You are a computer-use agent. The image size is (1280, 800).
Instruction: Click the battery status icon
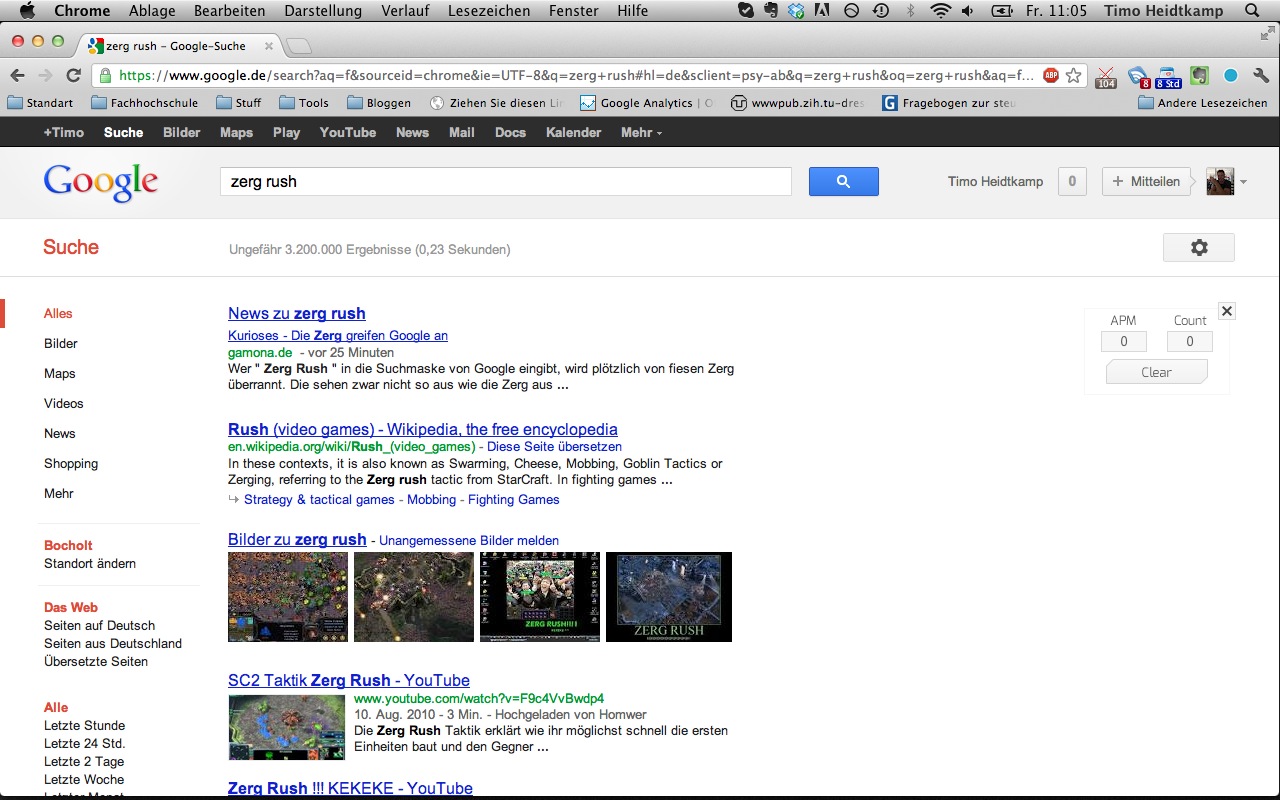[x=1001, y=11]
